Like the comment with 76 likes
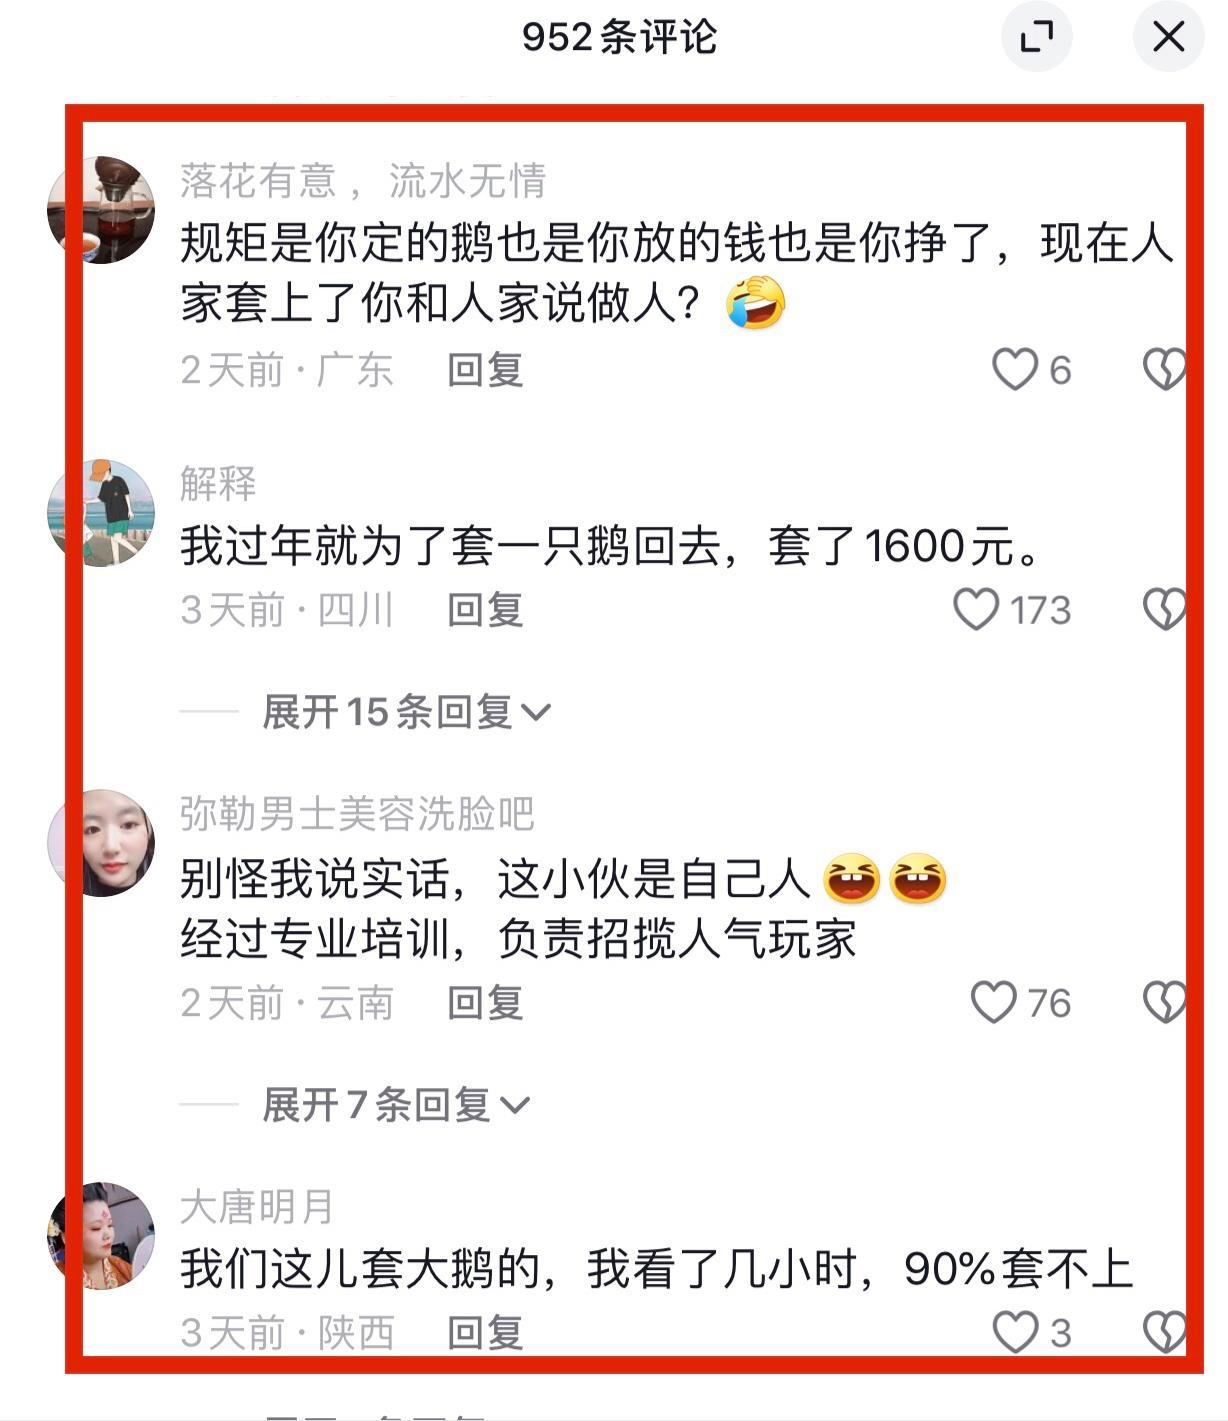 [994, 1002]
